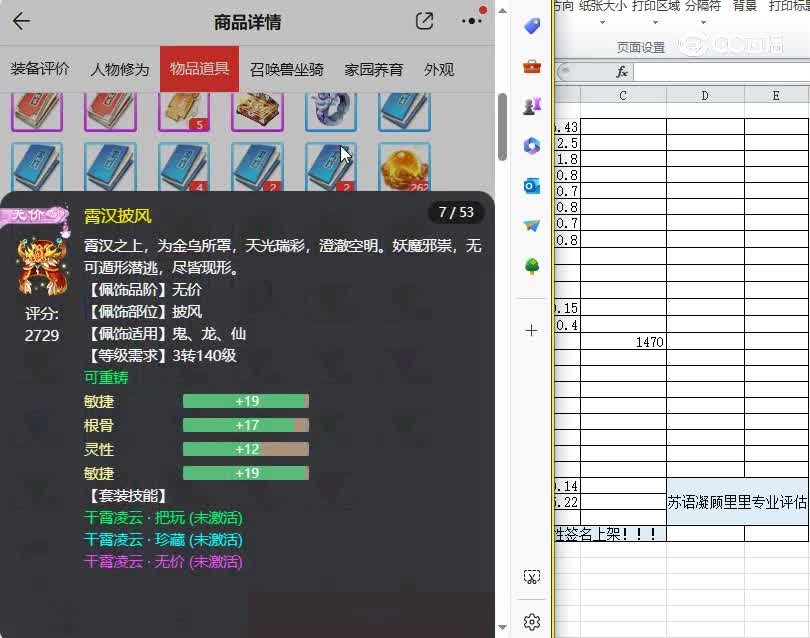Image resolution: width=810 pixels, height=638 pixels.
Task: Open the purple chess pieces sidebar icon
Action: tap(531, 107)
